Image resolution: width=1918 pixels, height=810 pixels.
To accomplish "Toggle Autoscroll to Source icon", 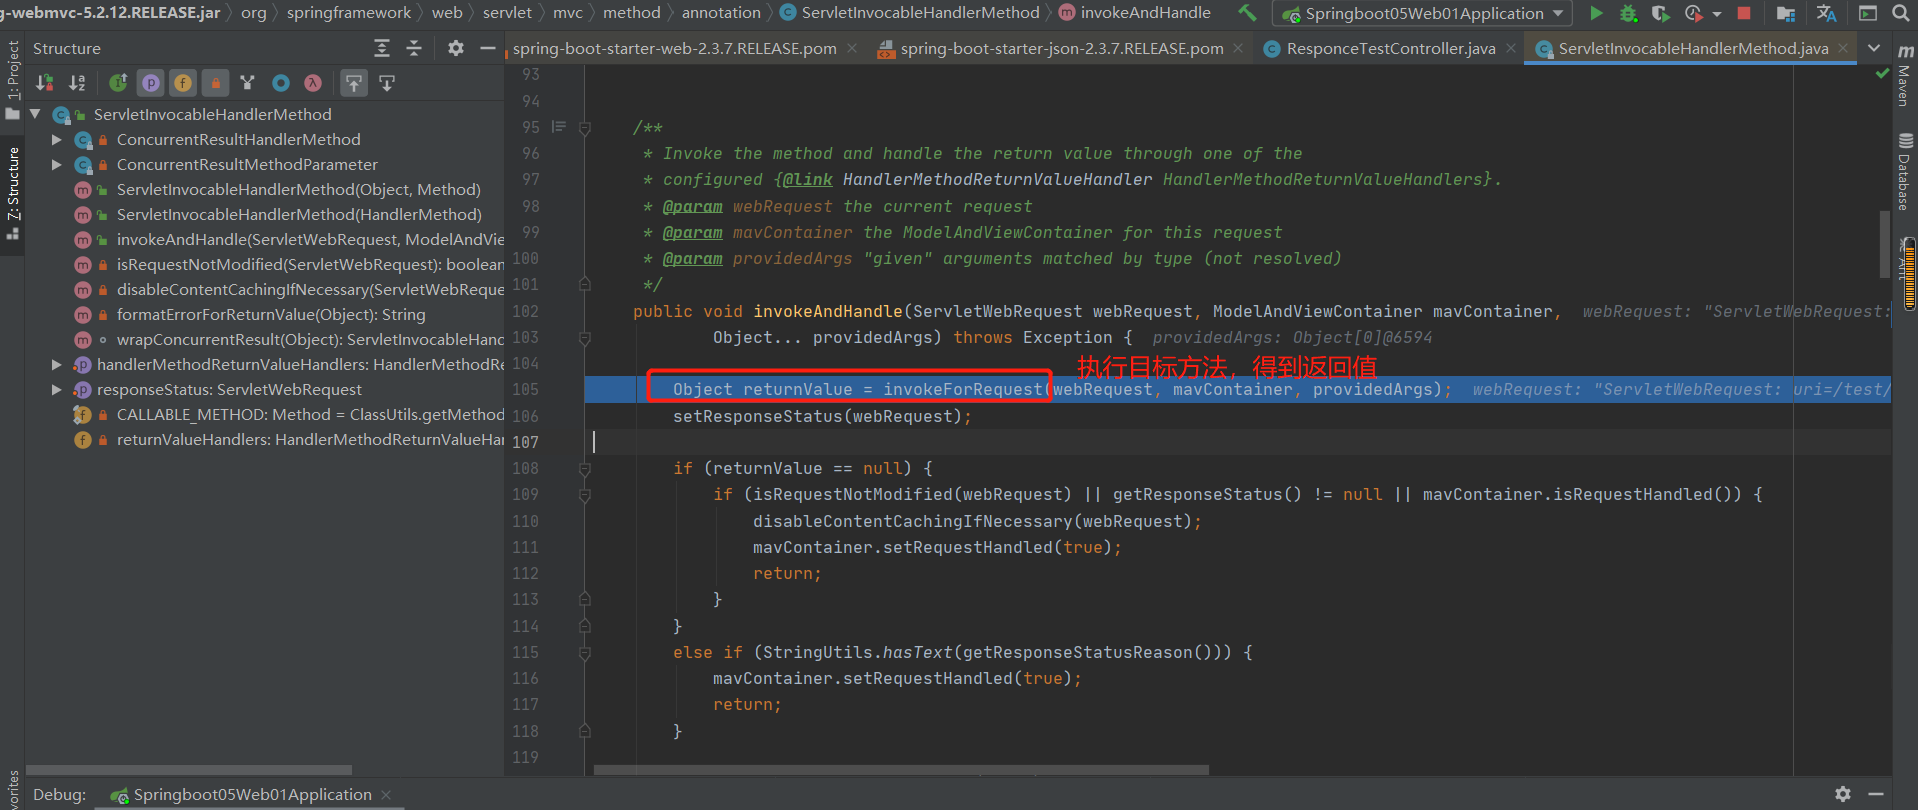I will coord(354,83).
